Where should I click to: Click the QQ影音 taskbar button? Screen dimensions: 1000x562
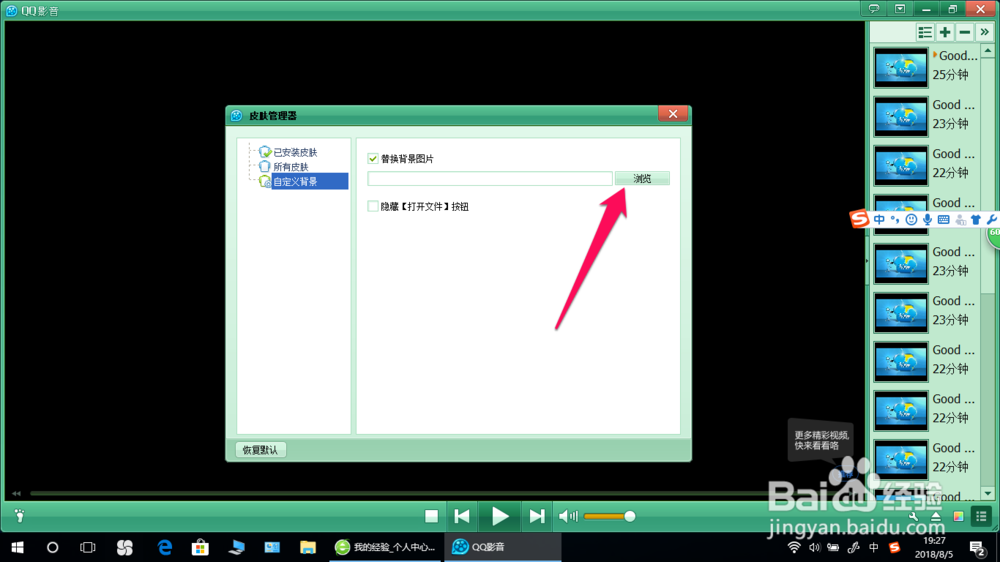503,547
